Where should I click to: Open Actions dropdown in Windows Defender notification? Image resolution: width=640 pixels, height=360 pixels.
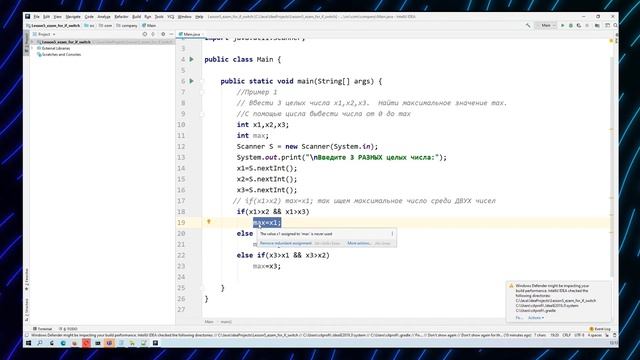pyautogui.click(x=536, y=318)
